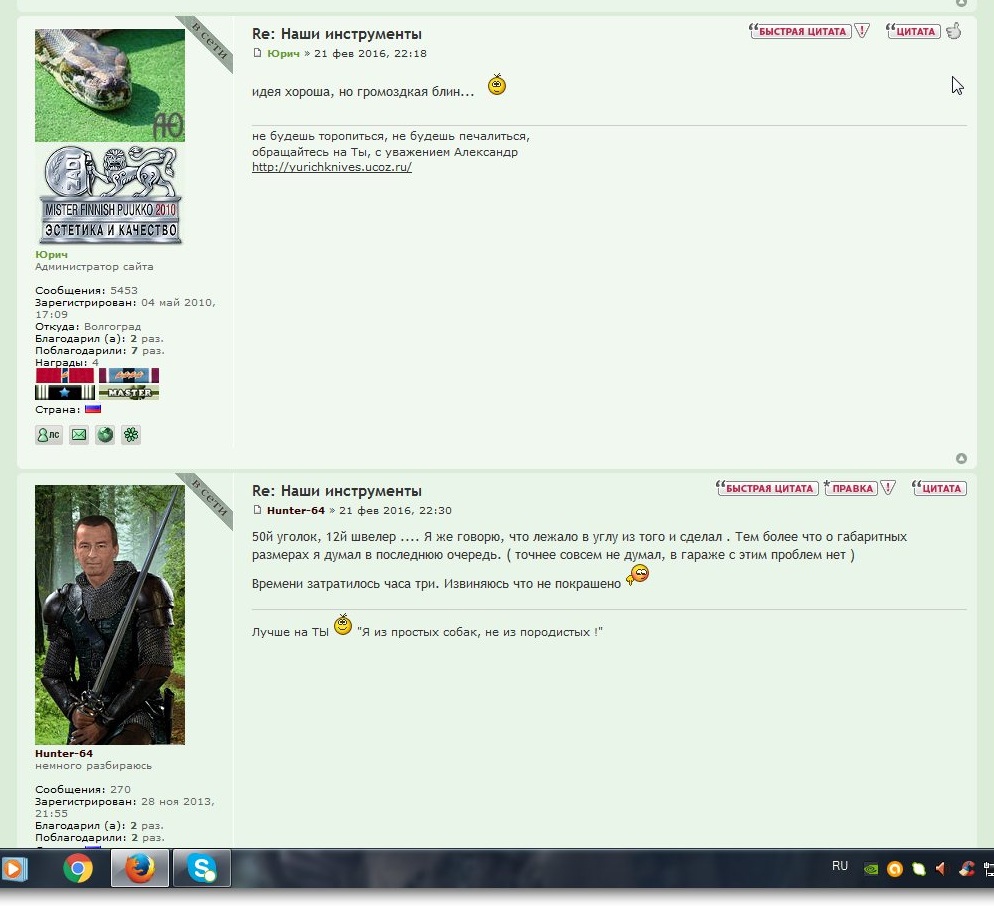Open Google Chrome from the taskbar

point(78,868)
